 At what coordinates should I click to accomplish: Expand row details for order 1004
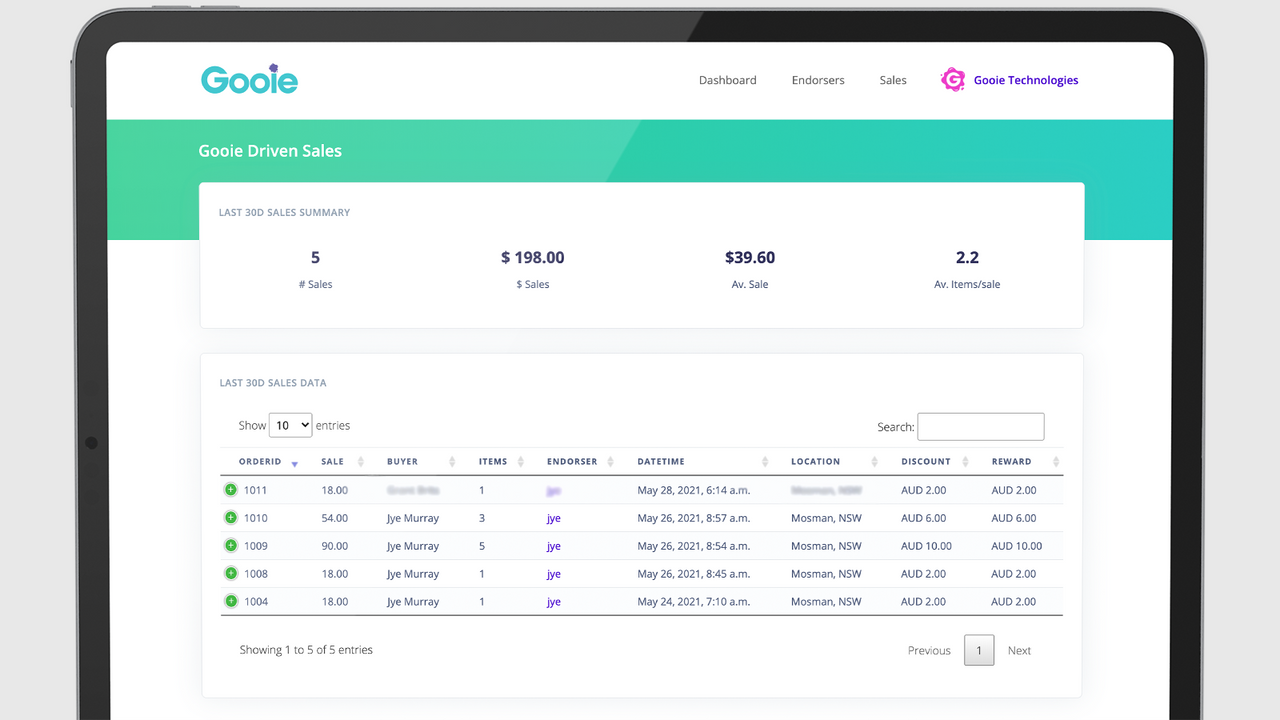point(231,602)
